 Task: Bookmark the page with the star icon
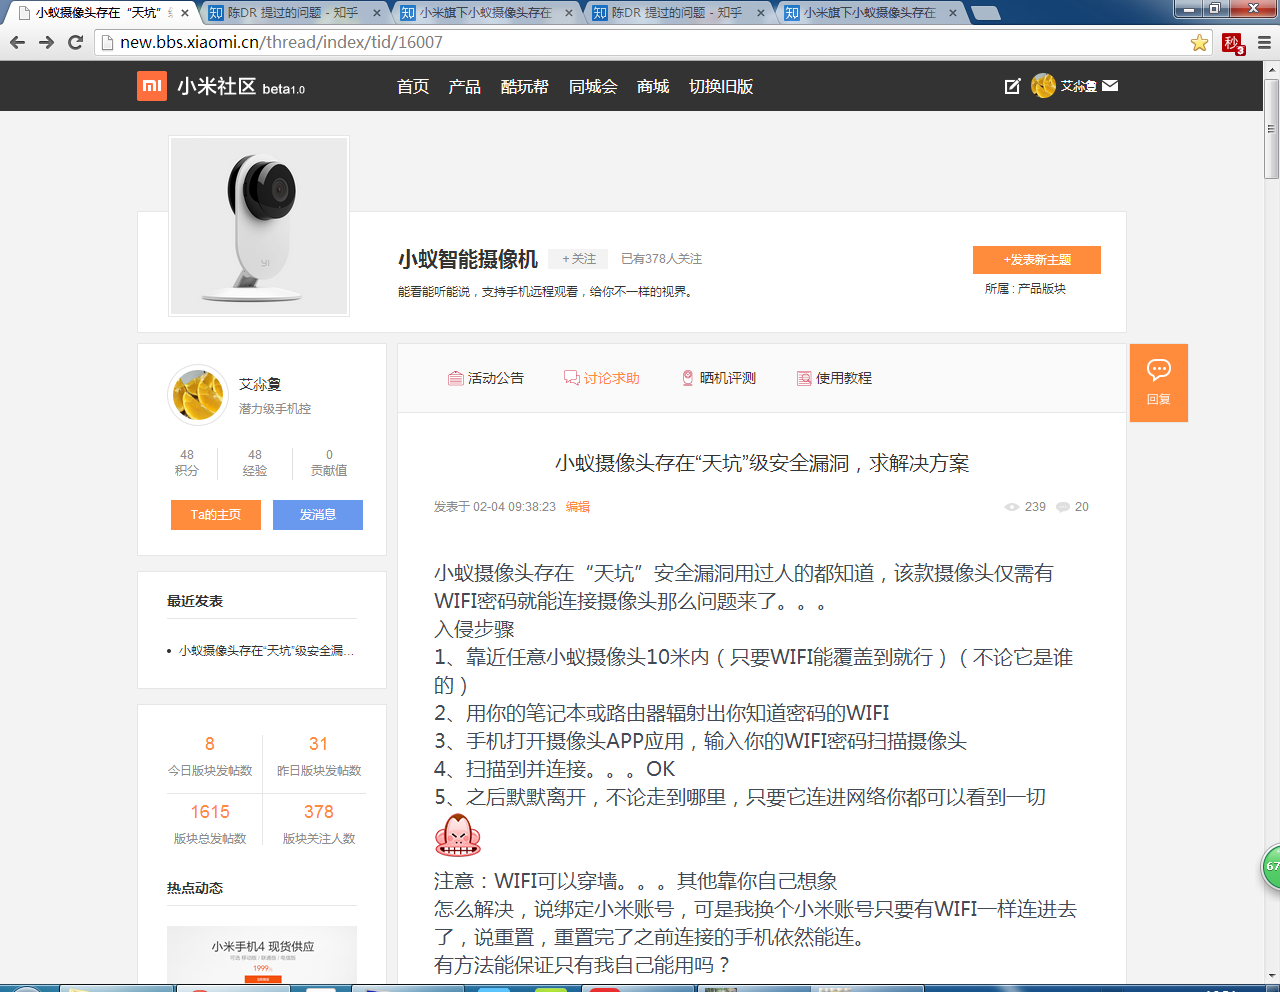tap(1200, 44)
